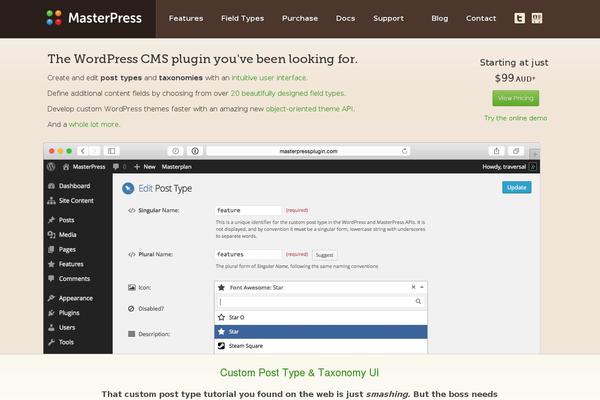
Task: Open Blog navigation item
Action: pos(440,18)
